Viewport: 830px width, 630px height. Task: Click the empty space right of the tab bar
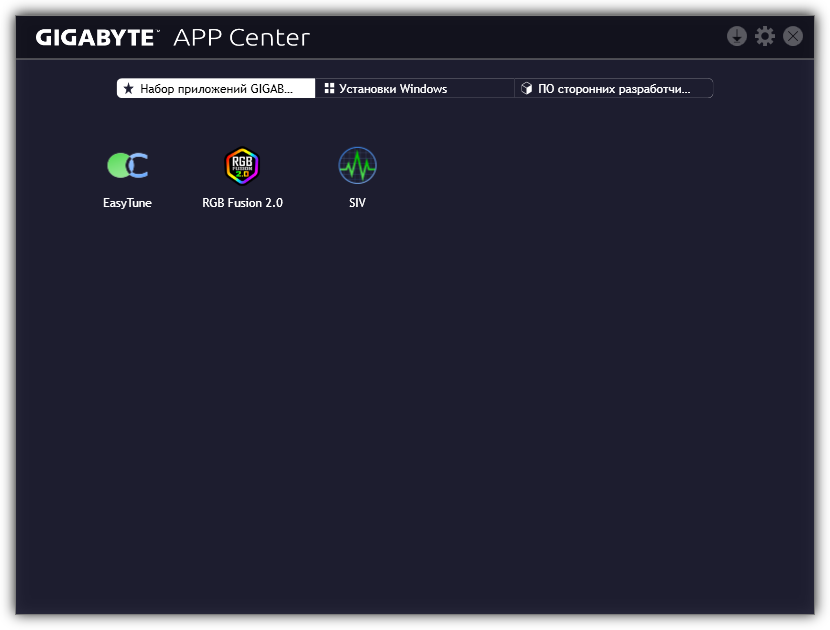[765, 89]
